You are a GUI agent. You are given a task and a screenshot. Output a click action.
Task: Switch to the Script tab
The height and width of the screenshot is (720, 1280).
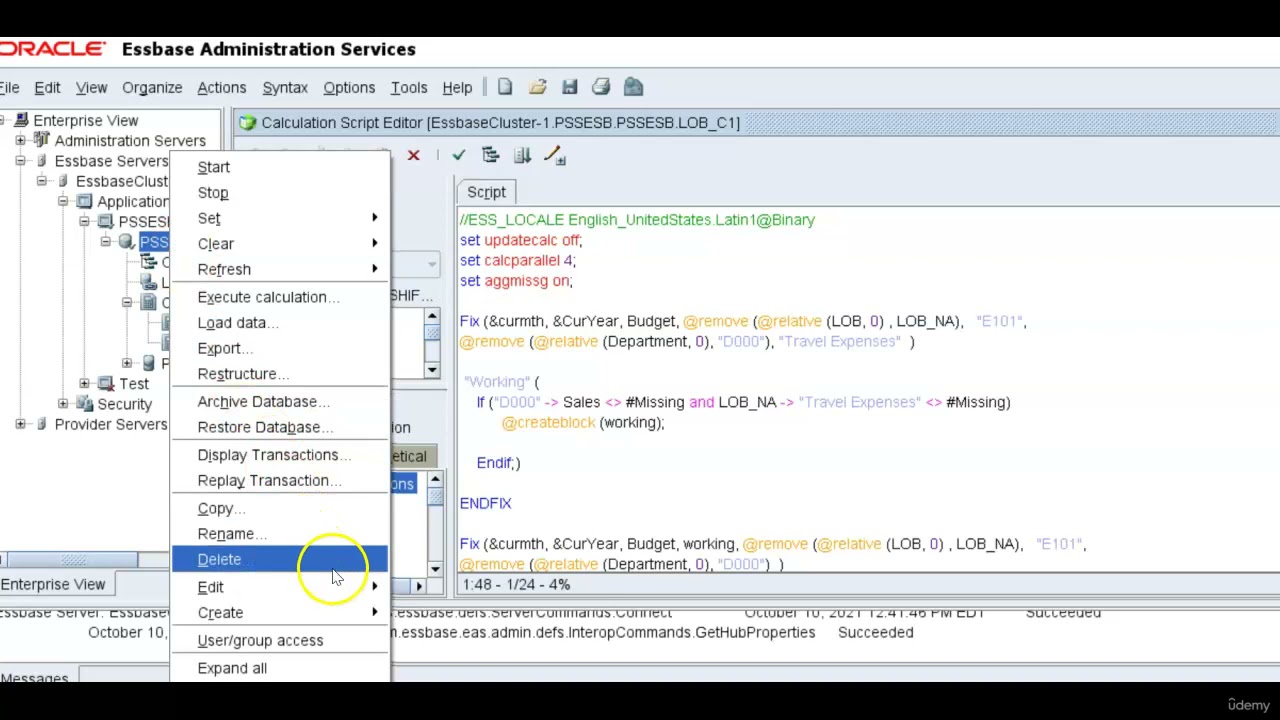[486, 192]
